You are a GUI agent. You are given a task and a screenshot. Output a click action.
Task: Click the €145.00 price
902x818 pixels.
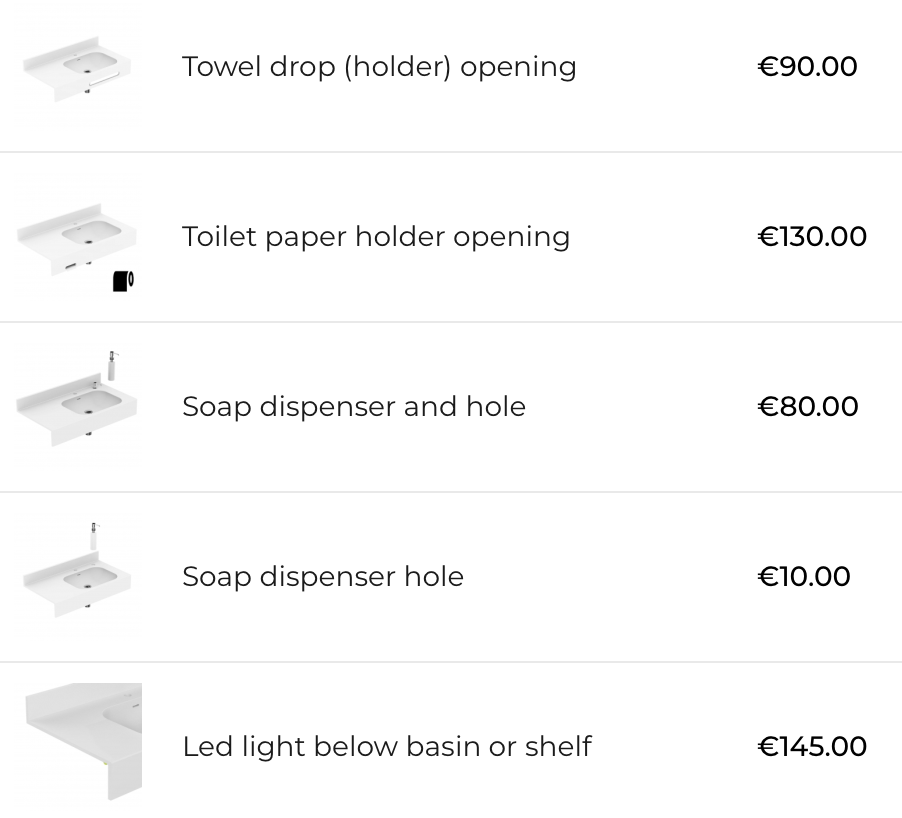point(812,747)
